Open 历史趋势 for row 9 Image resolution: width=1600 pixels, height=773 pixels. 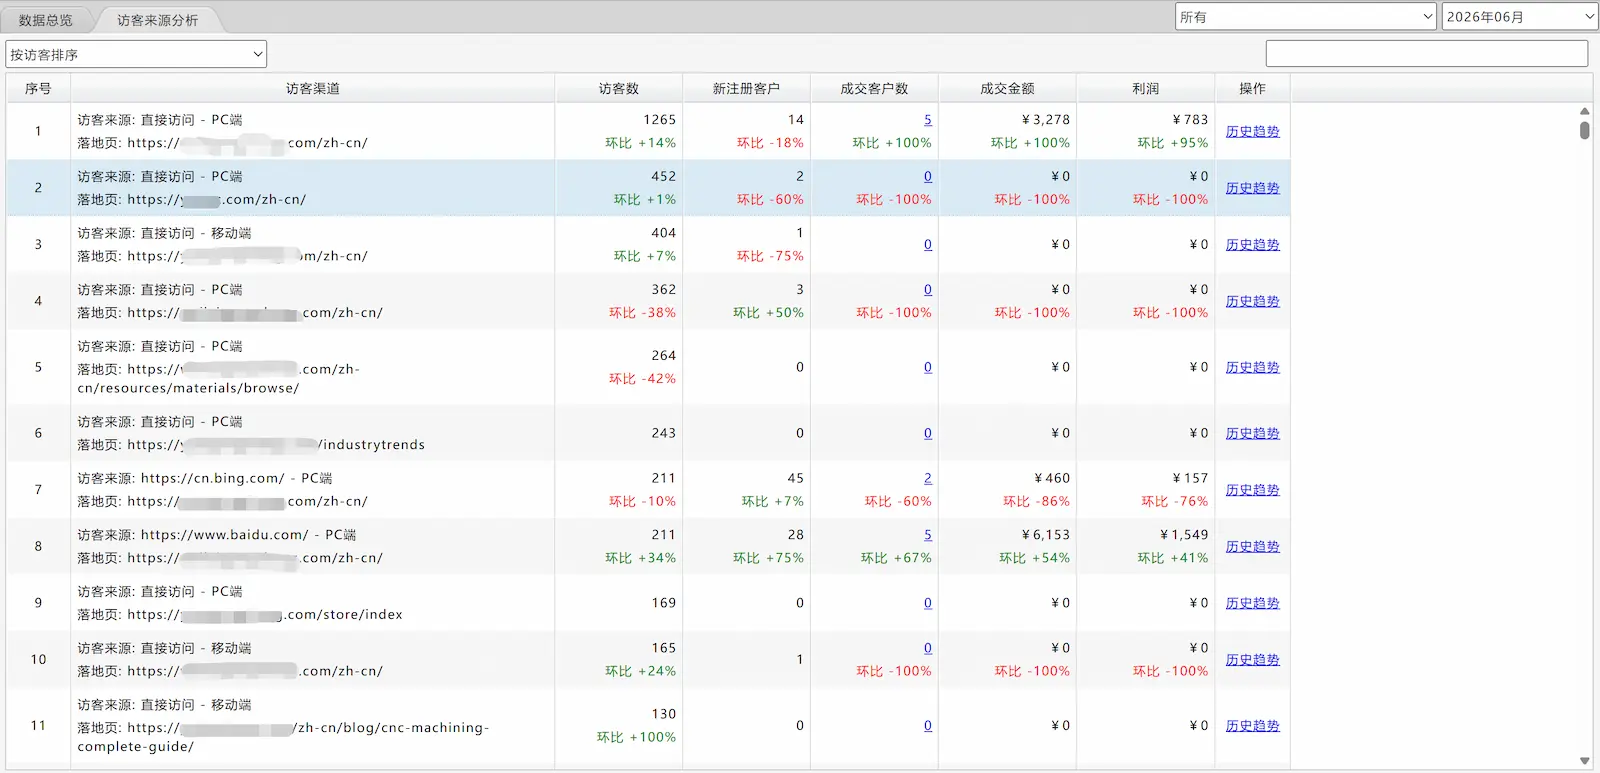coord(1252,603)
